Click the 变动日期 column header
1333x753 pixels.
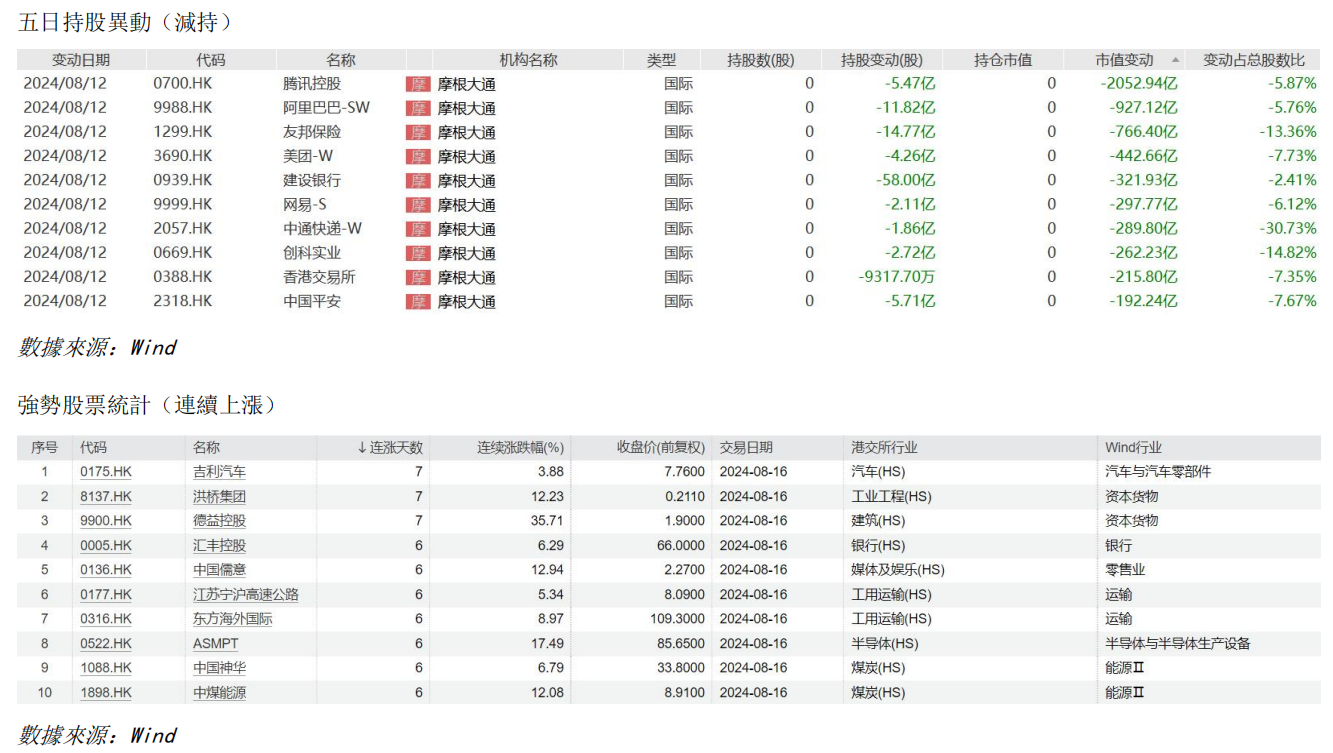(81, 60)
